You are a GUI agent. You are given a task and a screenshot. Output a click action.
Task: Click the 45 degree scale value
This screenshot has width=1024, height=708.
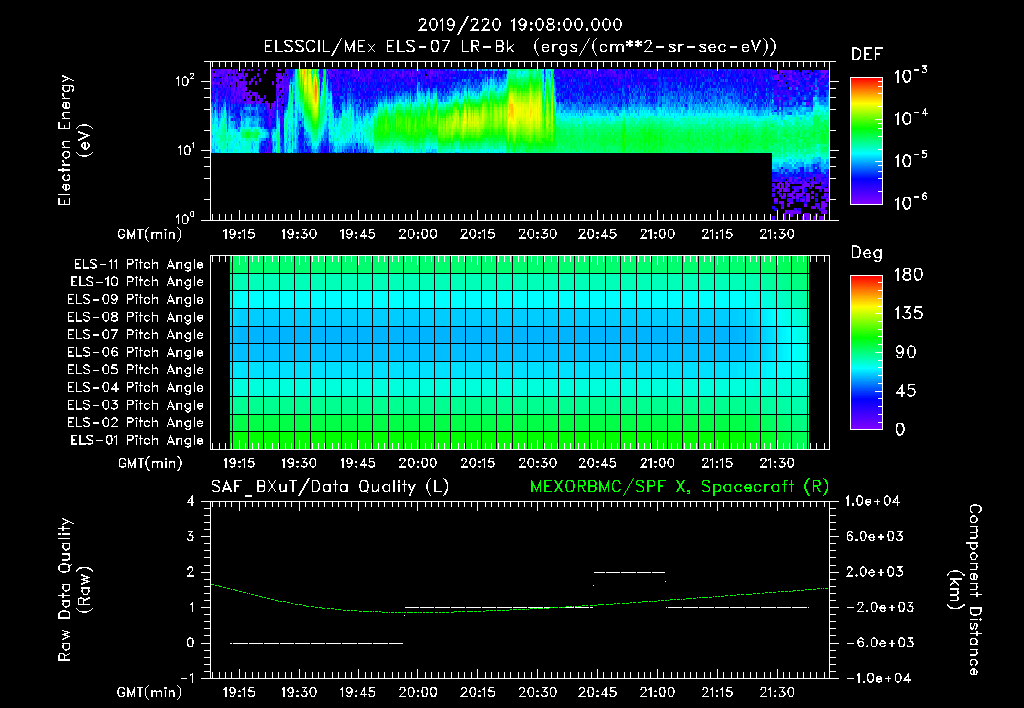[x=905, y=391]
